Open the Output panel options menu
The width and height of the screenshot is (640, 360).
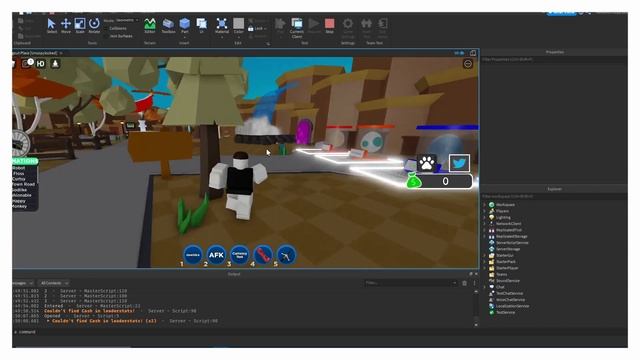pyautogui.click(x=474, y=283)
